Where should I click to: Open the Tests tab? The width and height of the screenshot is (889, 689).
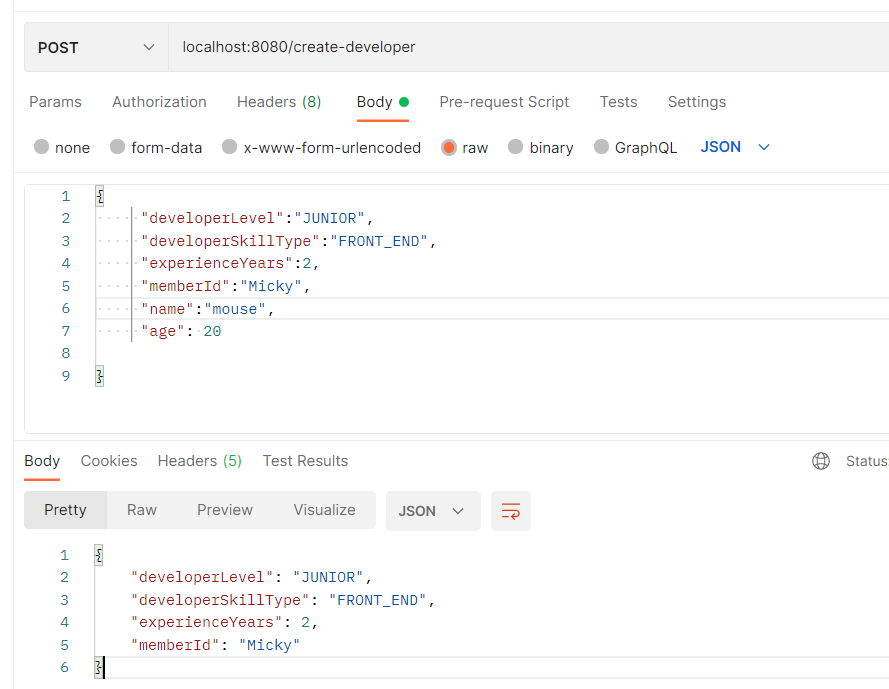(x=619, y=102)
